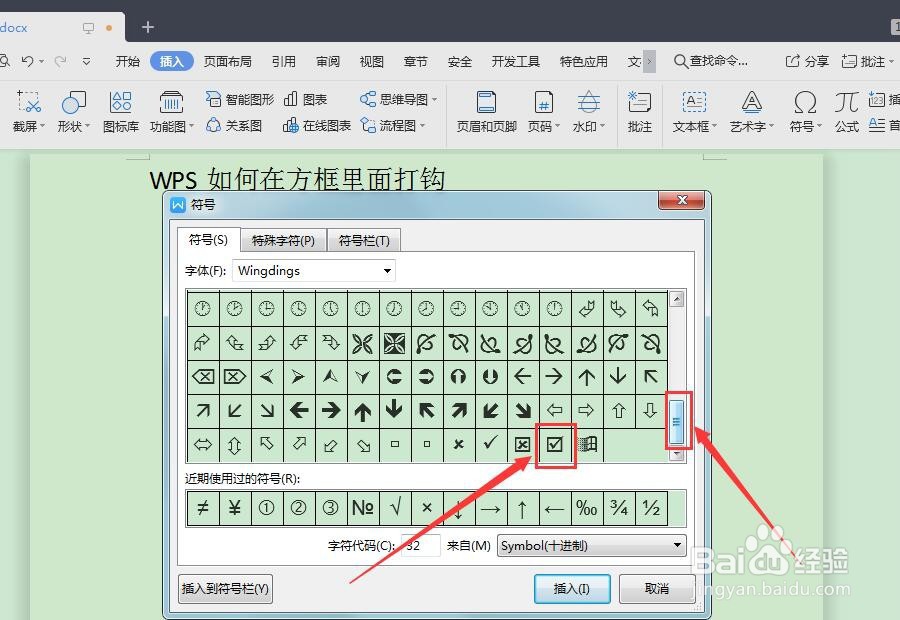This screenshot has width=900, height=620.
Task: Insert a 智能图形 smart graphic
Action: click(240, 99)
